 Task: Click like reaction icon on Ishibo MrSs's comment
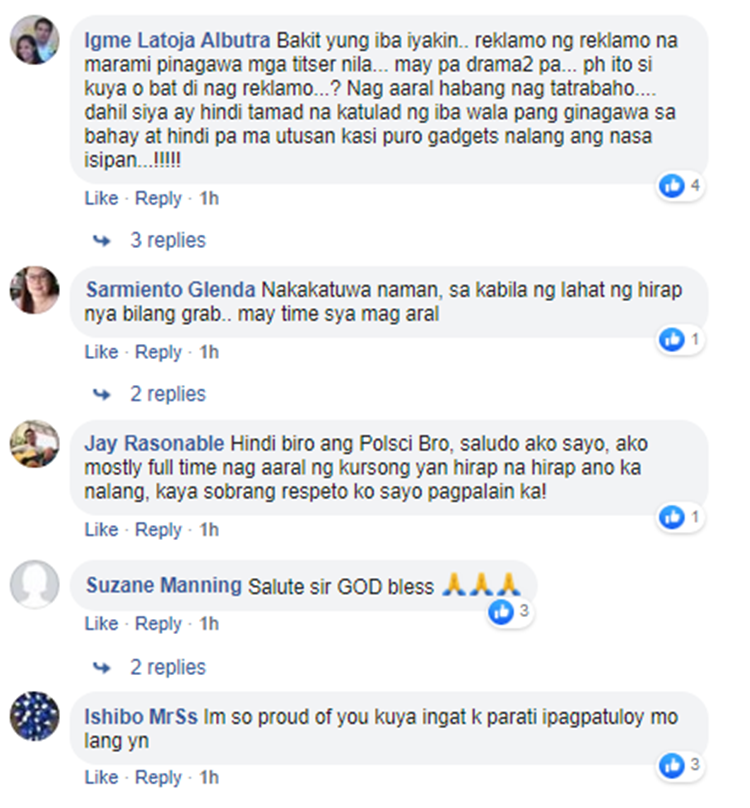[x=672, y=765]
